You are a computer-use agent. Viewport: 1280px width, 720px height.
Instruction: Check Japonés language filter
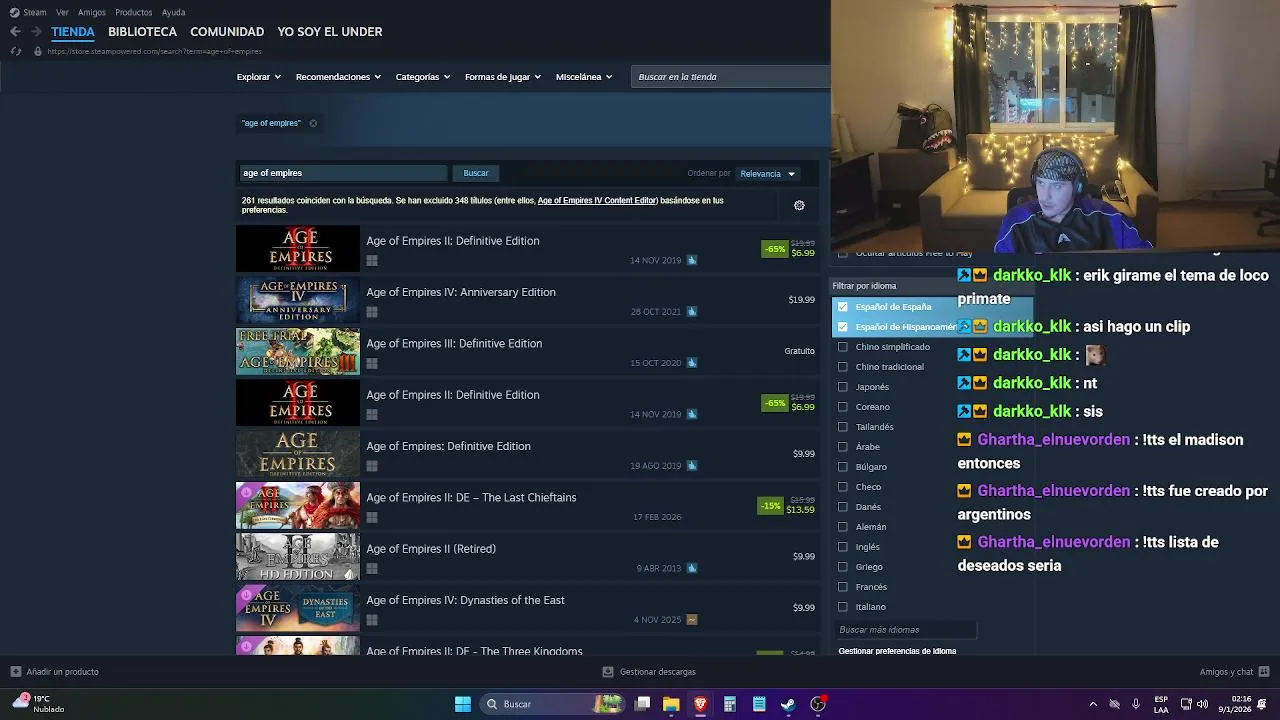click(843, 387)
